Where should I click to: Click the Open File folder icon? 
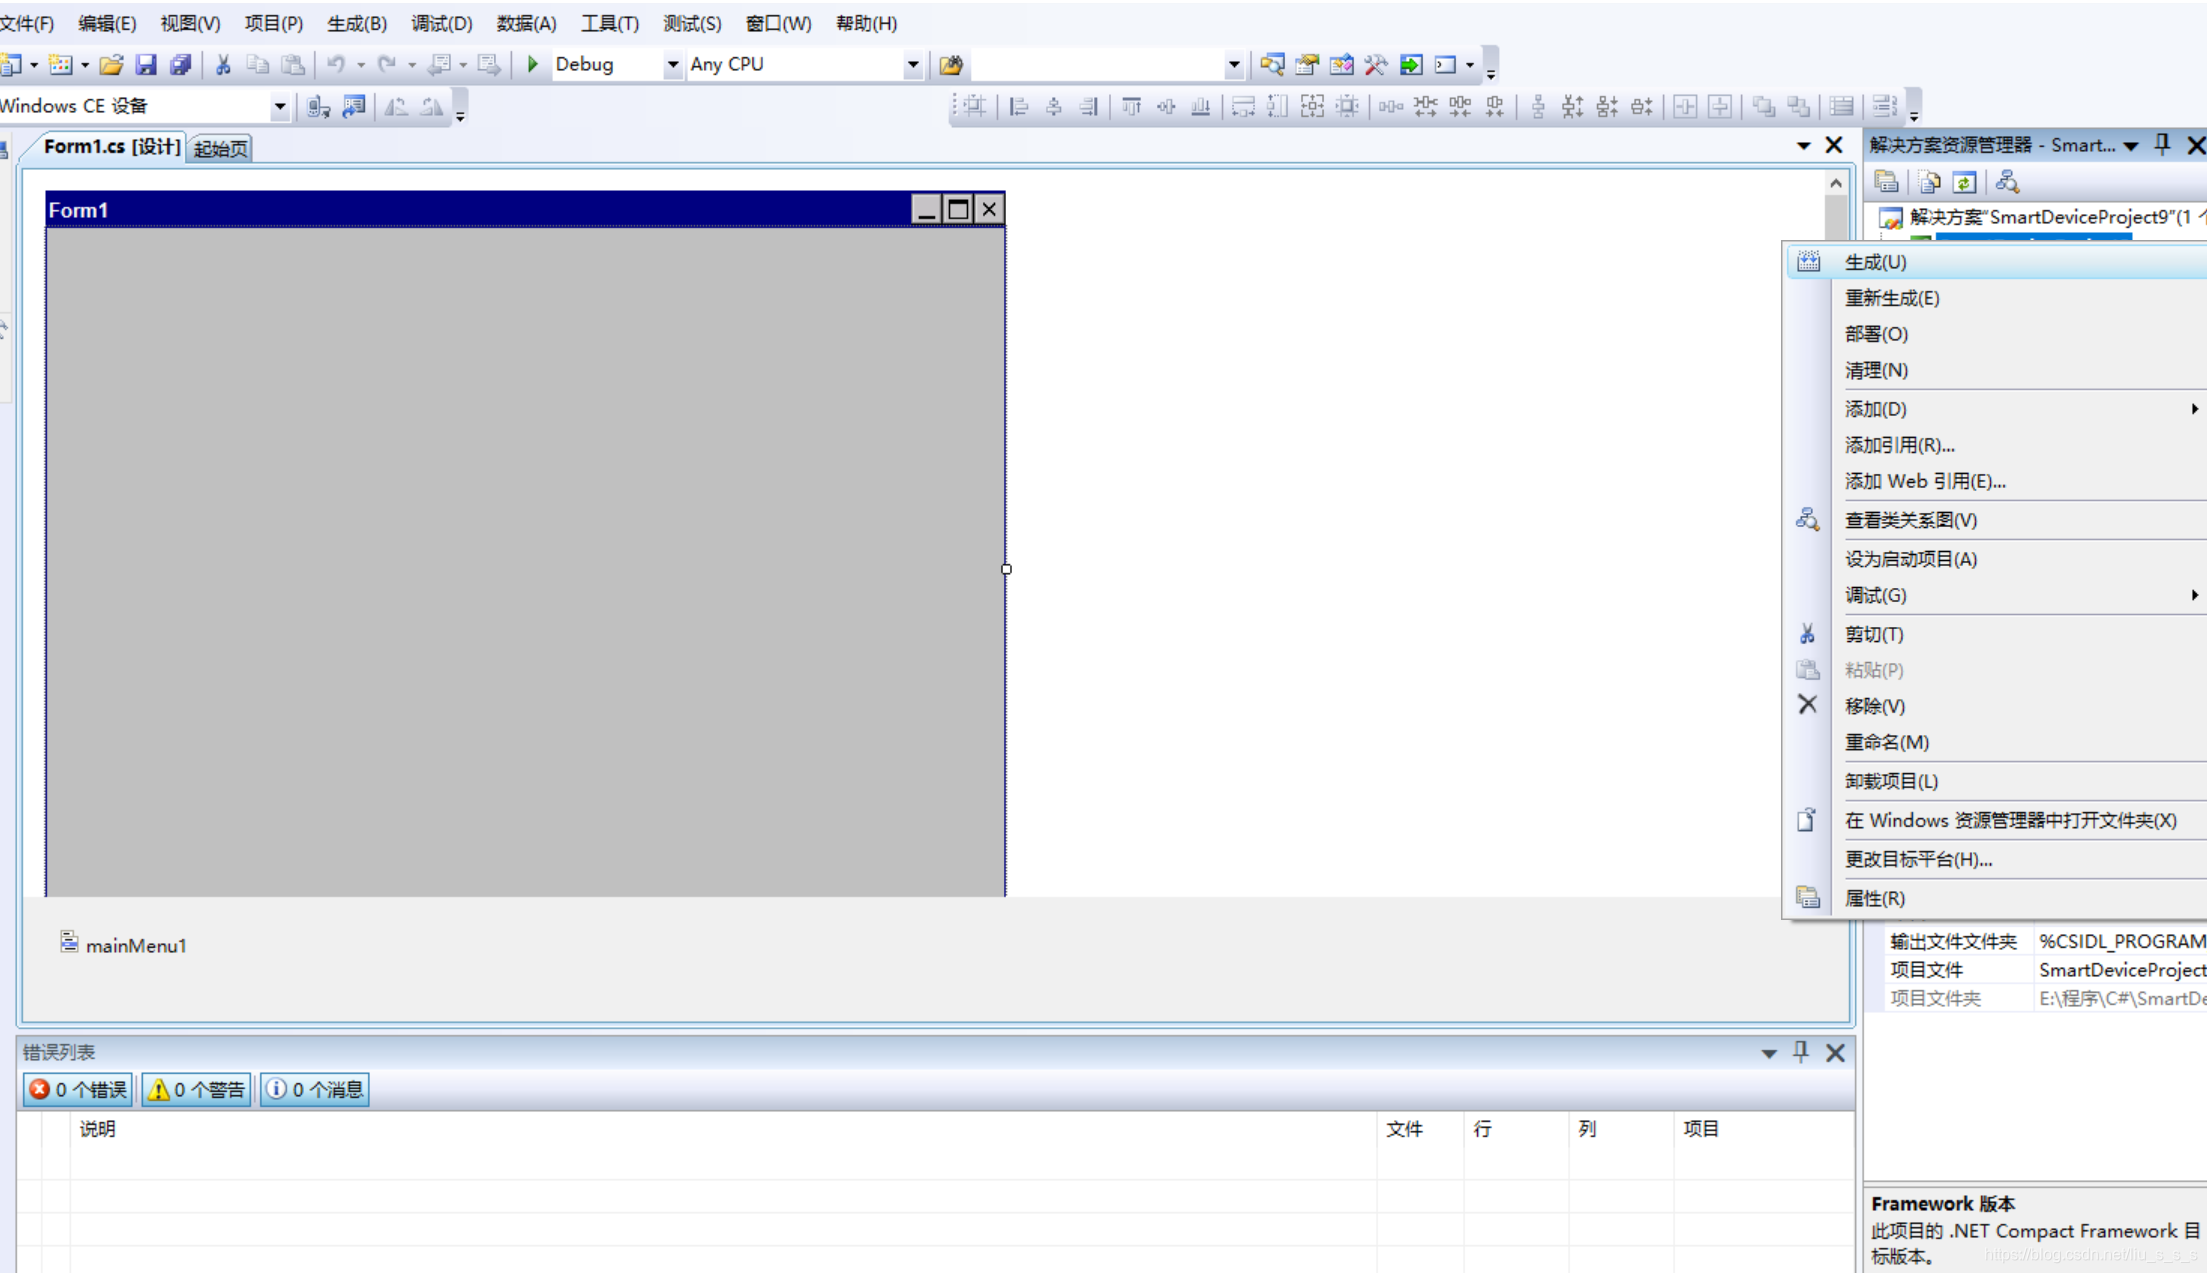pos(111,65)
